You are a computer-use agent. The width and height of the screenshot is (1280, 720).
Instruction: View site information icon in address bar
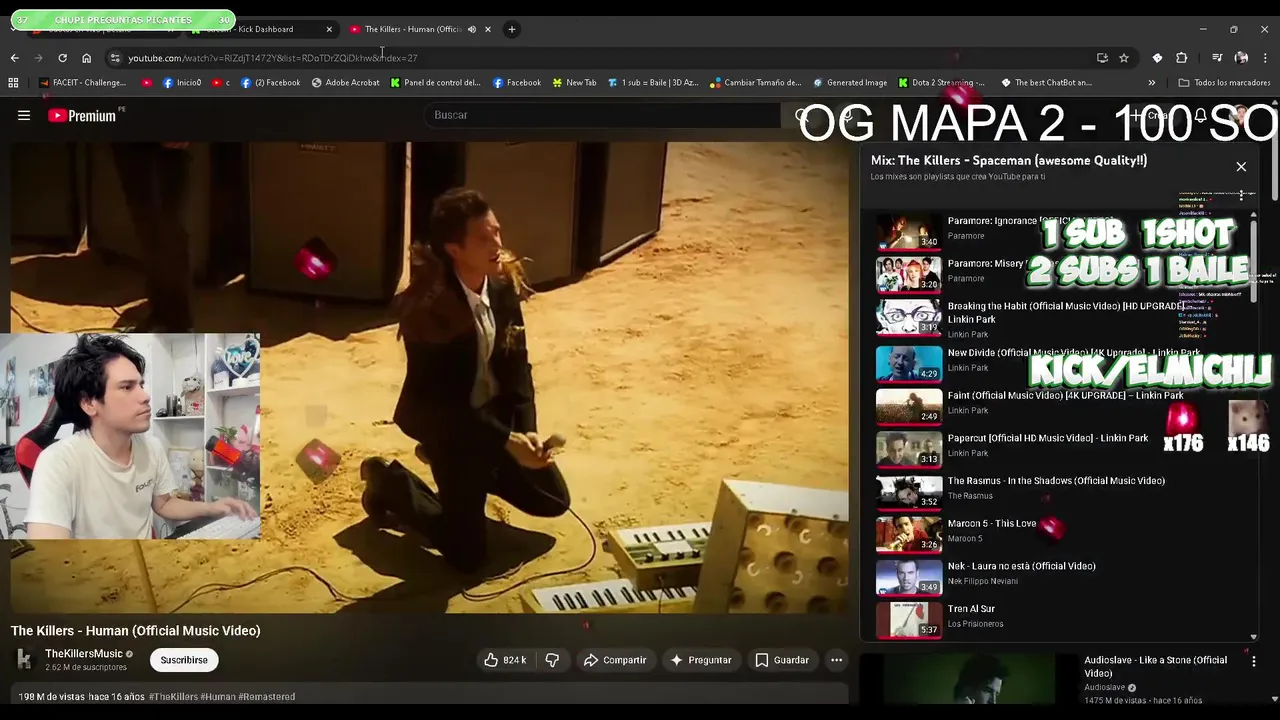click(x=115, y=58)
